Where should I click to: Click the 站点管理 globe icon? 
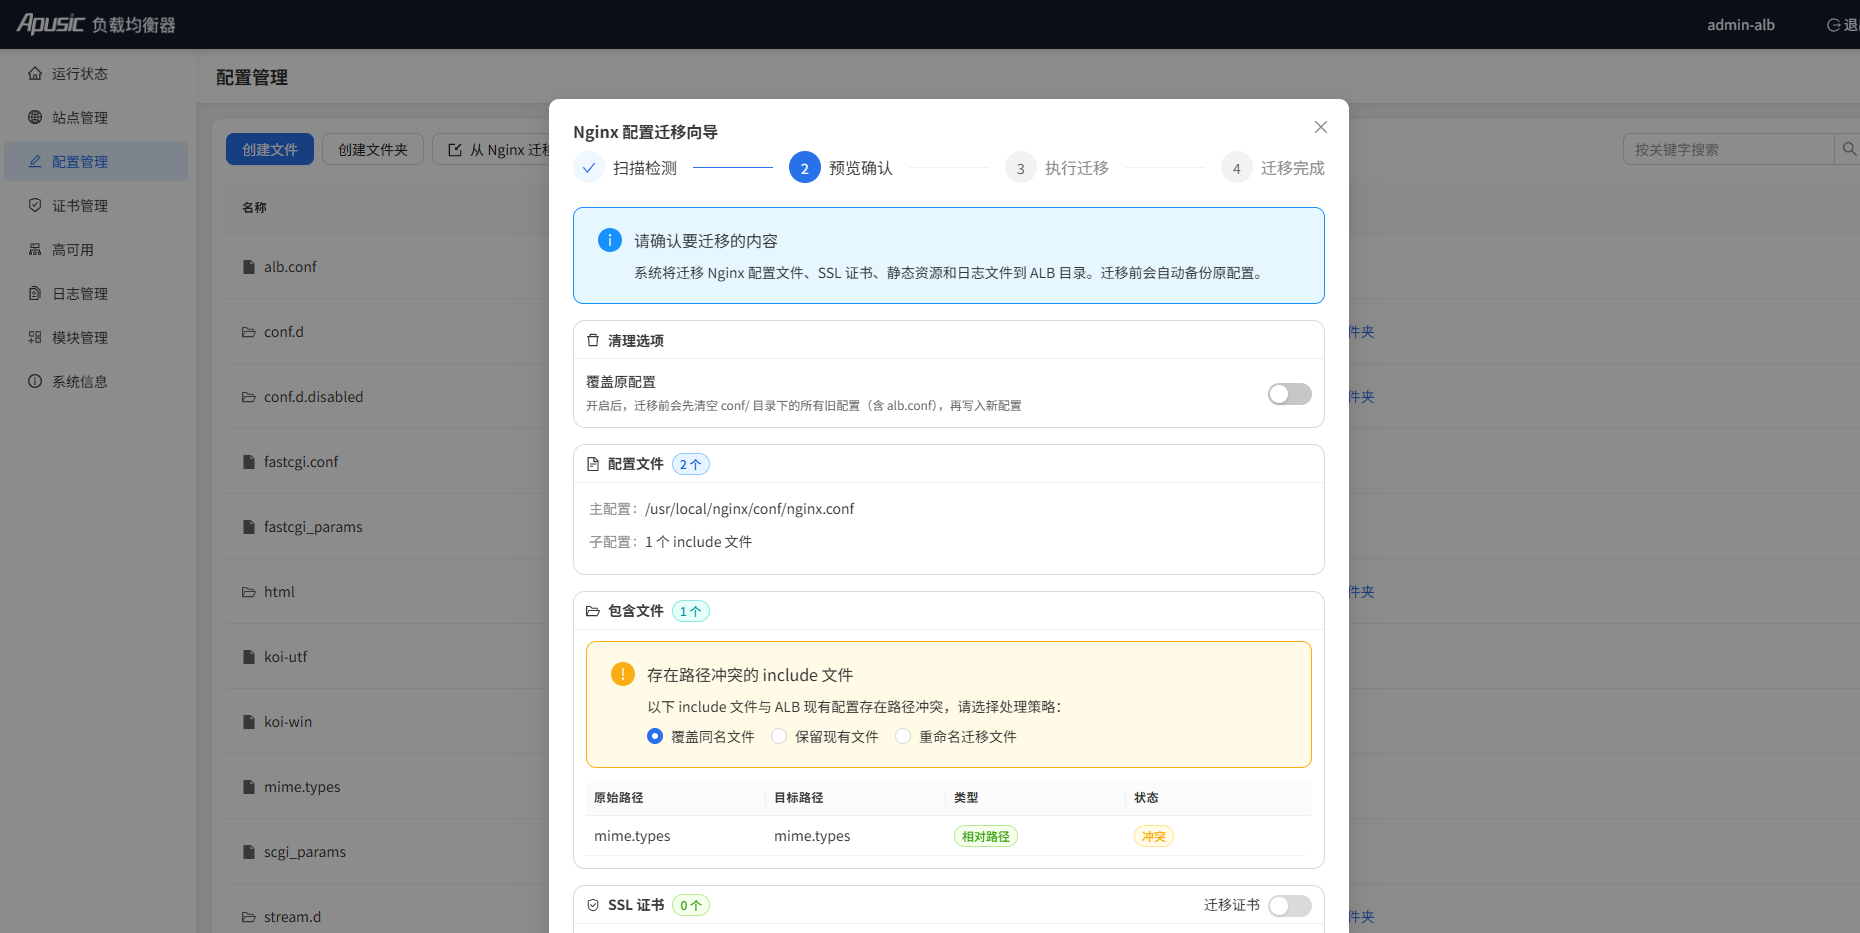tap(35, 117)
